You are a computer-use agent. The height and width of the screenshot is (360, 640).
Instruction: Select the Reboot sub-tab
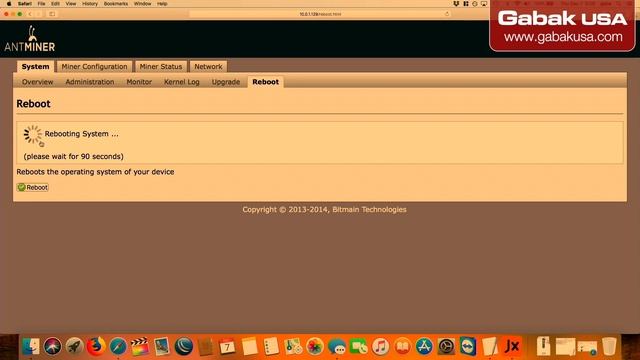pos(266,82)
